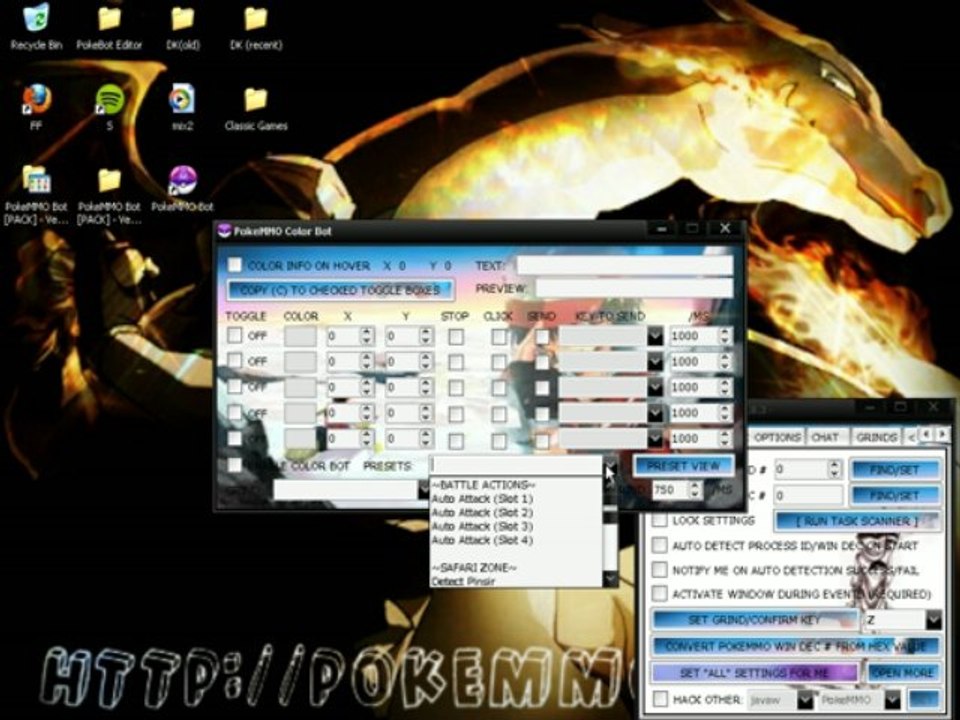Select the PokeMMO Bot [PACK] icon with the spreadsheet overlay
Image resolution: width=960 pixels, height=720 pixels.
click(x=37, y=180)
